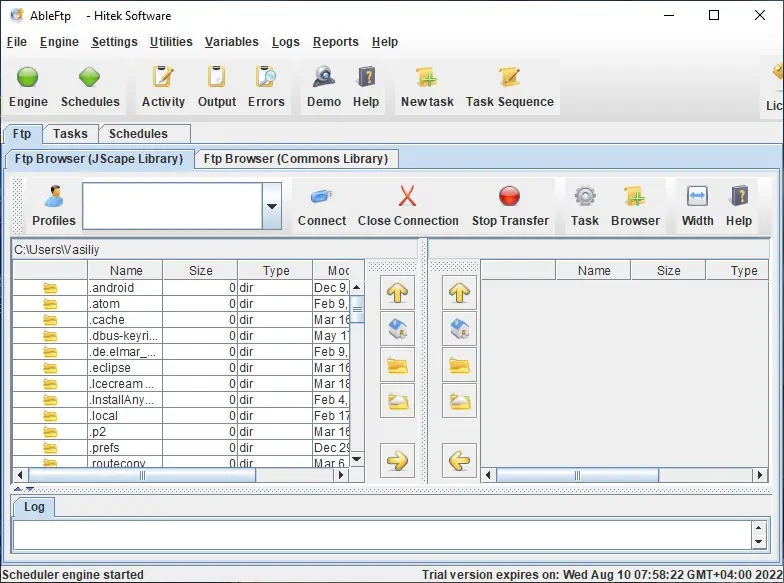Click the open folder icon beside the local file pane
Screen dimensions: 784x583
tap(398, 401)
